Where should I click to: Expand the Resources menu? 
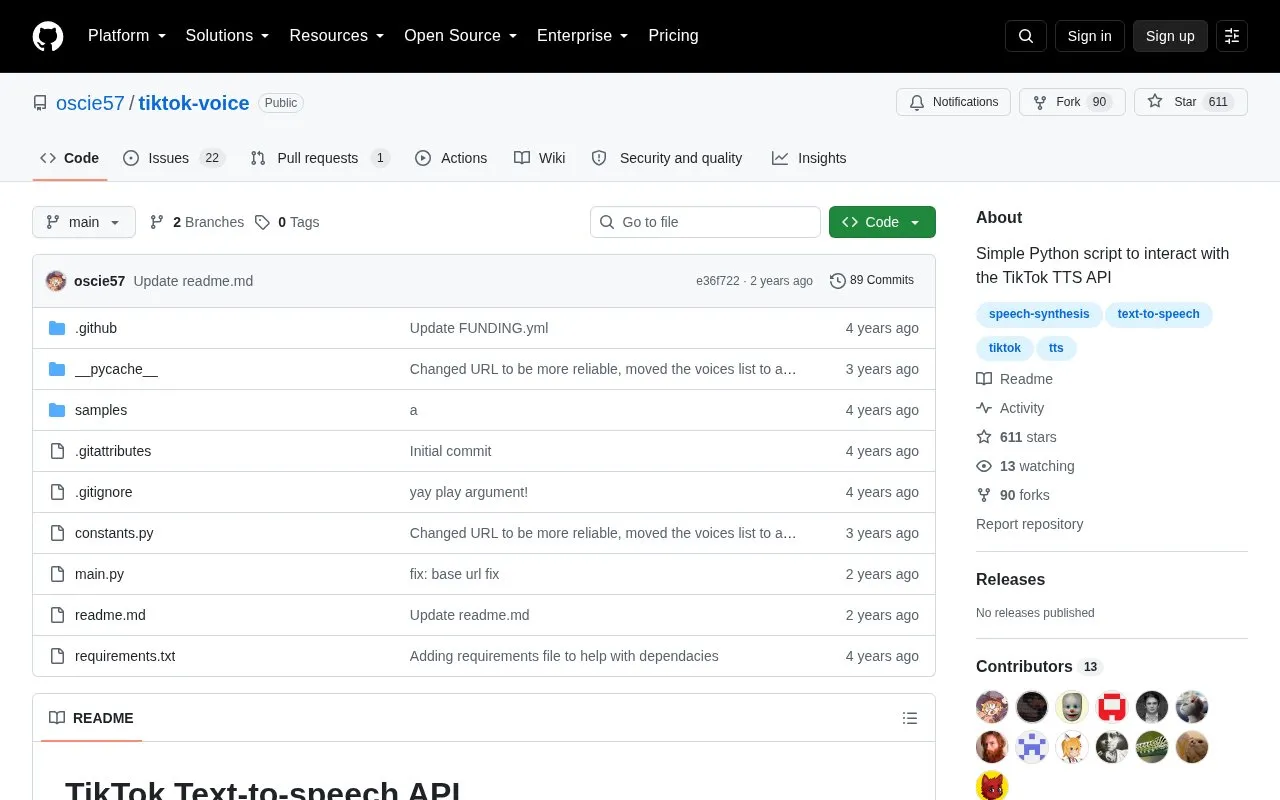337,36
